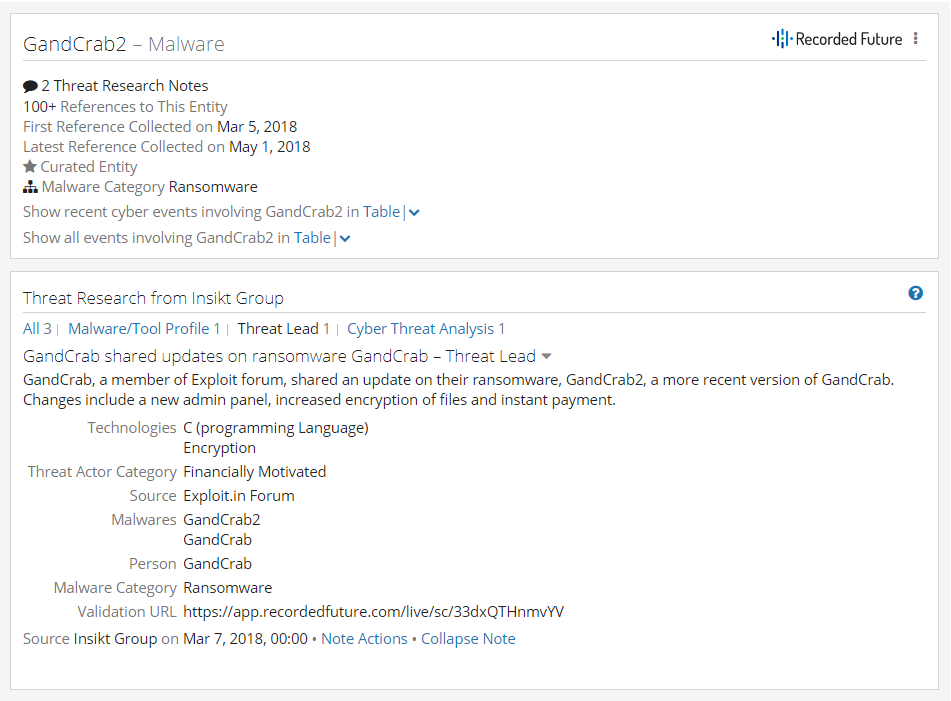The image size is (951, 701).
Task: Open recent cyber events in Table
Action: (381, 212)
